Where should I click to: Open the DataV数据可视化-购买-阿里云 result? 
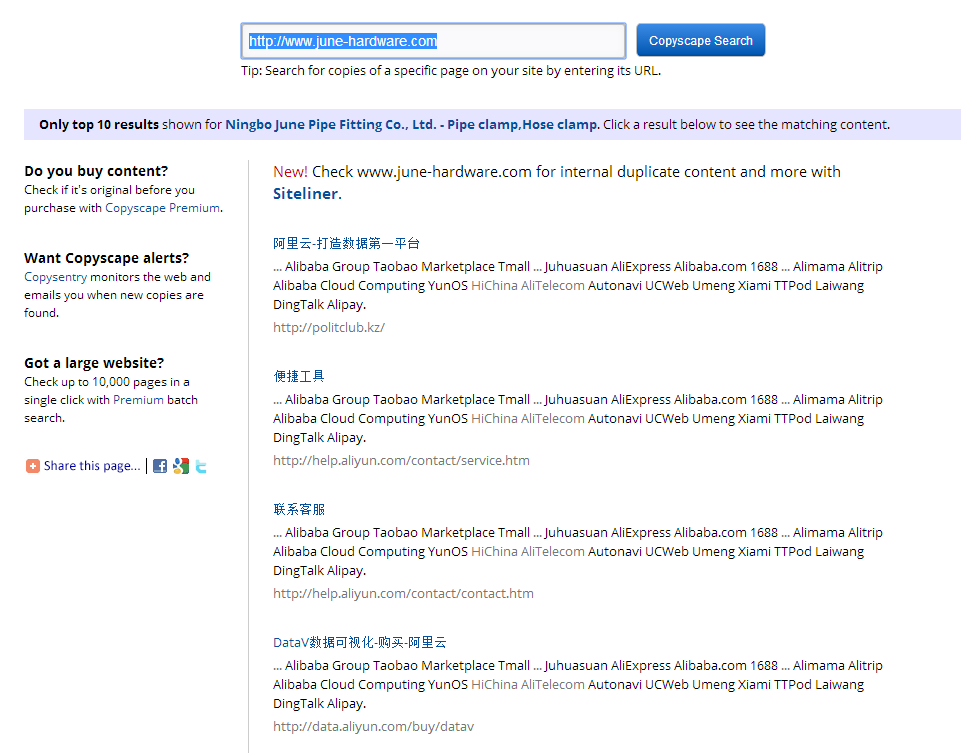point(360,642)
